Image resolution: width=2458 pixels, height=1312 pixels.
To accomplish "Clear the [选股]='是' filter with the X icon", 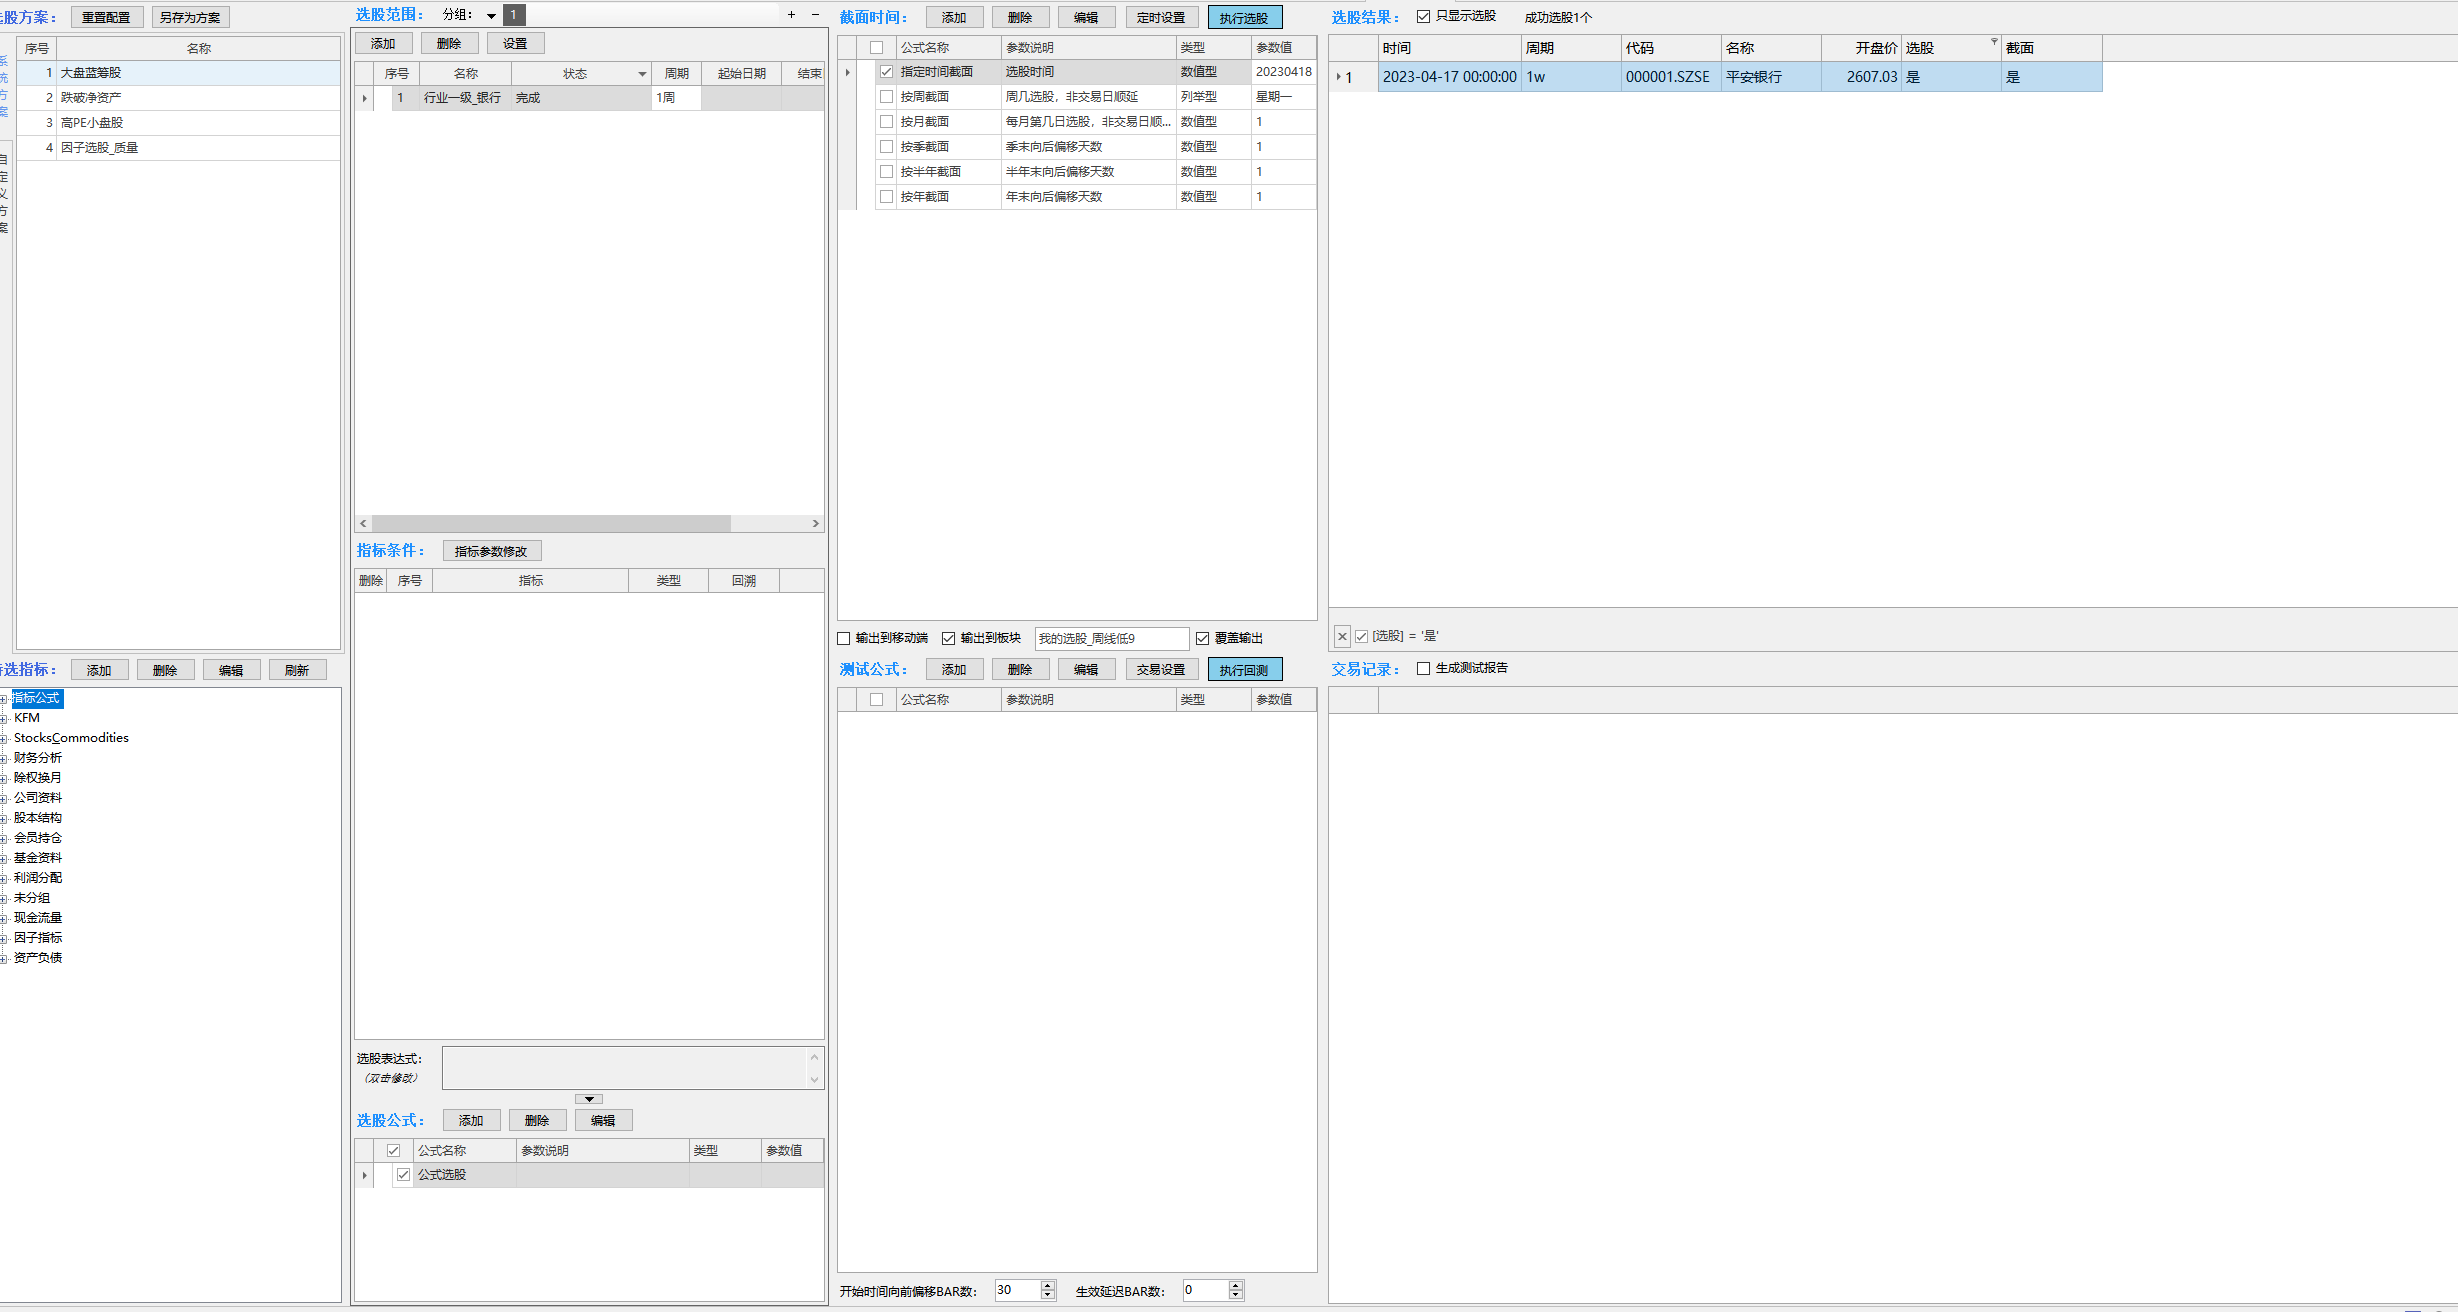I will (x=1342, y=636).
